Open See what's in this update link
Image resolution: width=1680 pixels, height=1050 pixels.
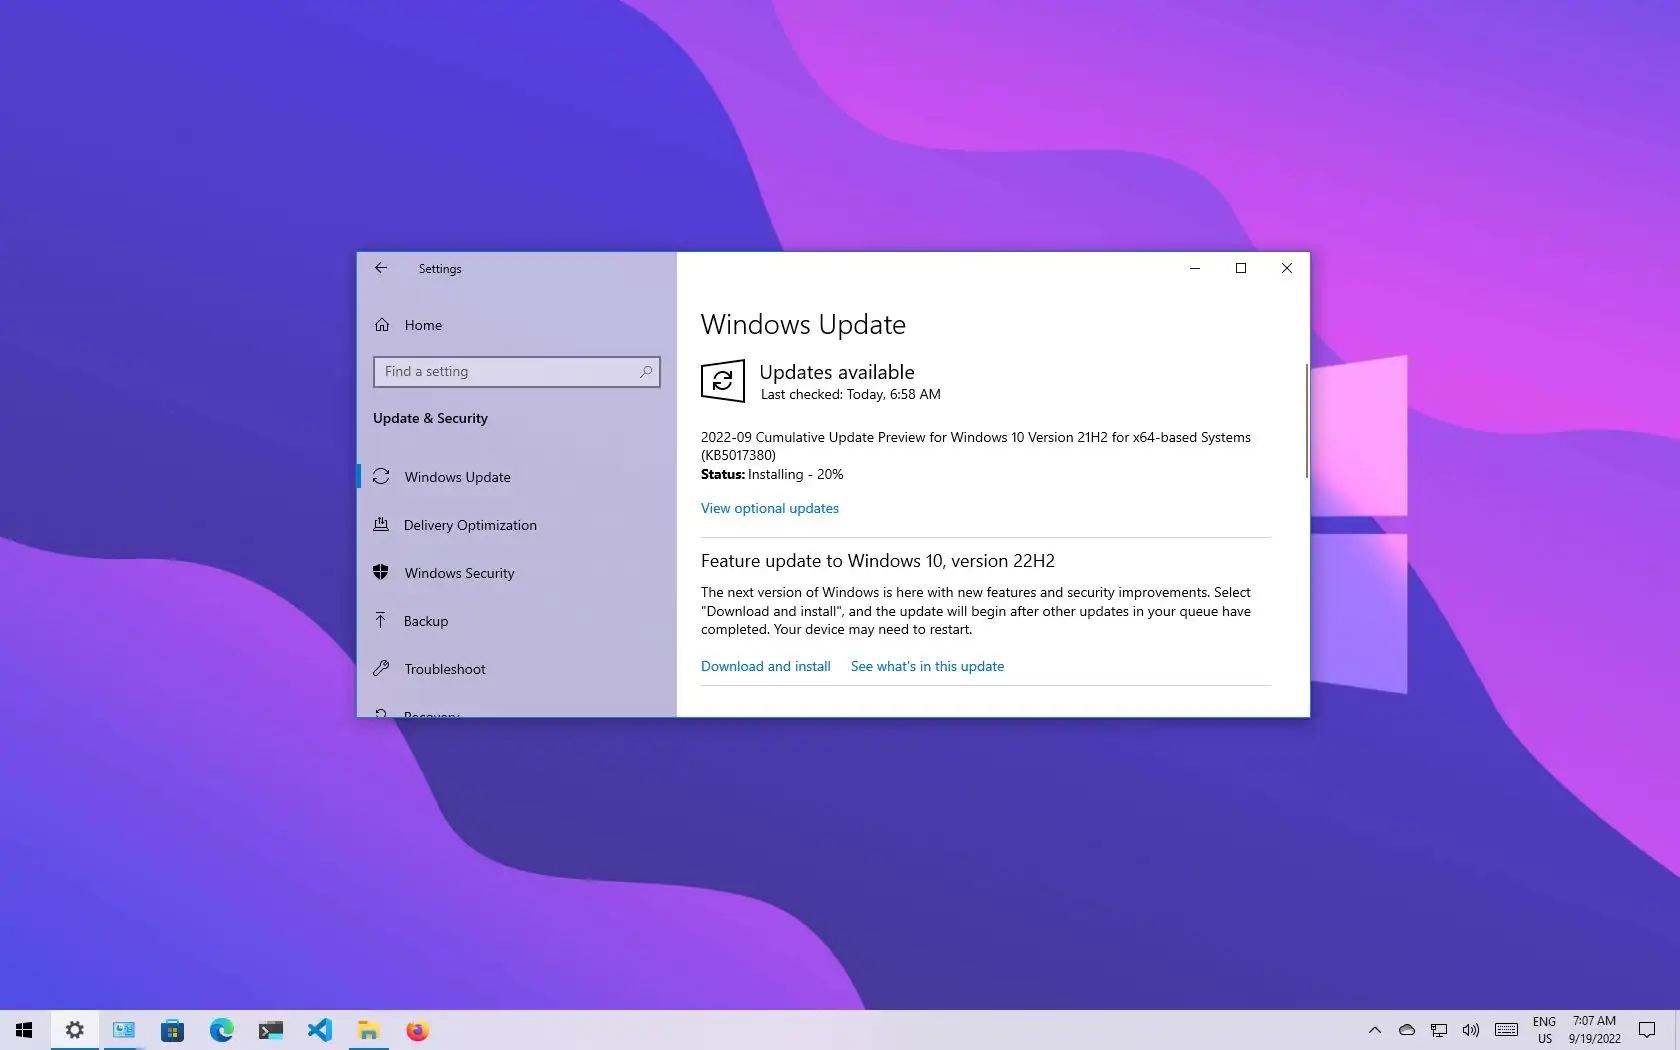[927, 666]
